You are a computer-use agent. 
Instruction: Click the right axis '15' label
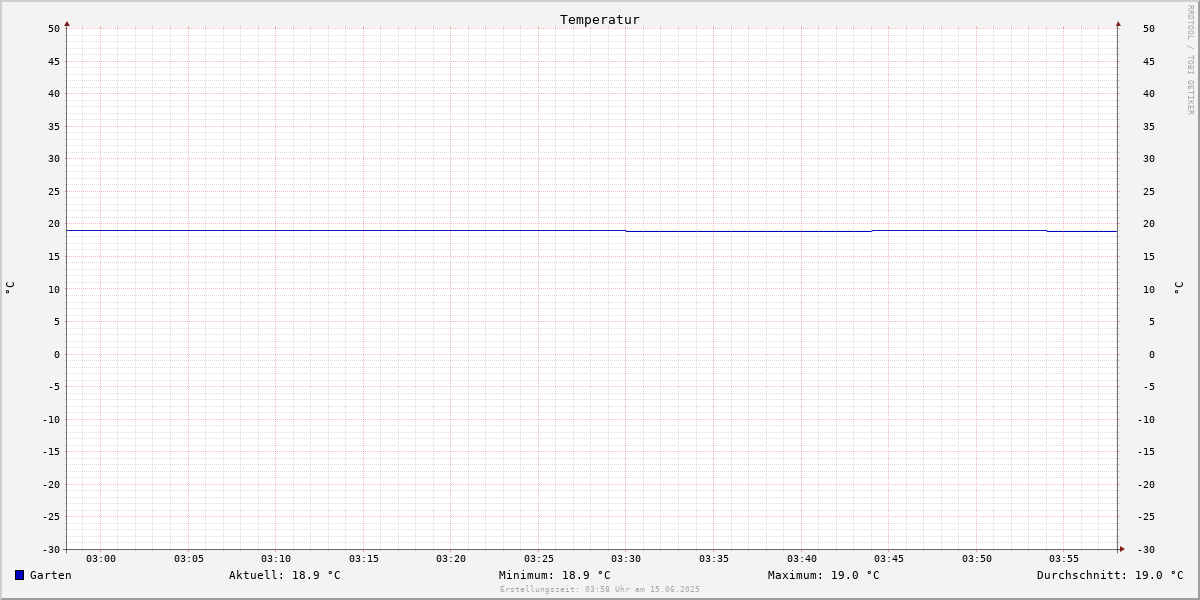click(x=1149, y=256)
